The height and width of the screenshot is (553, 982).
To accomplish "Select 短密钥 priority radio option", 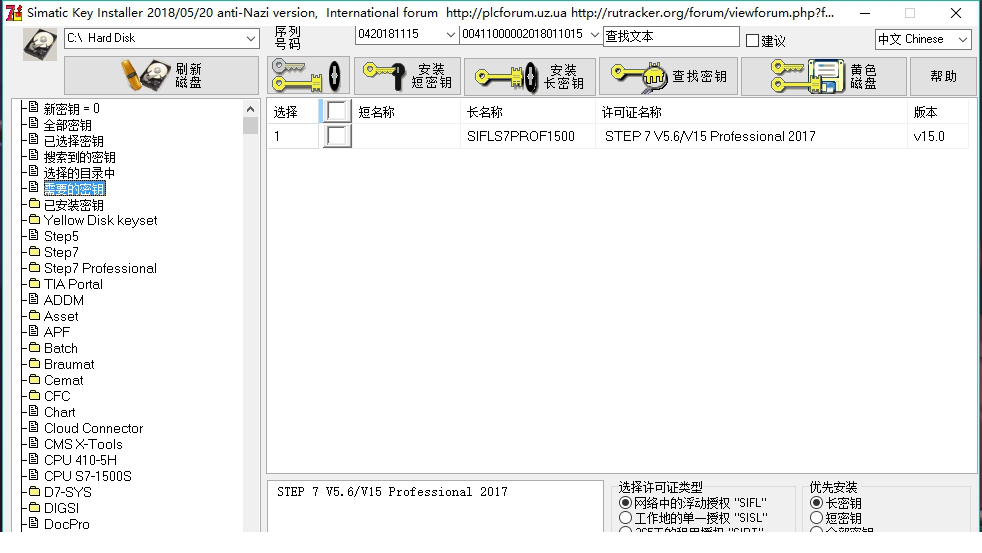I will click(816, 518).
